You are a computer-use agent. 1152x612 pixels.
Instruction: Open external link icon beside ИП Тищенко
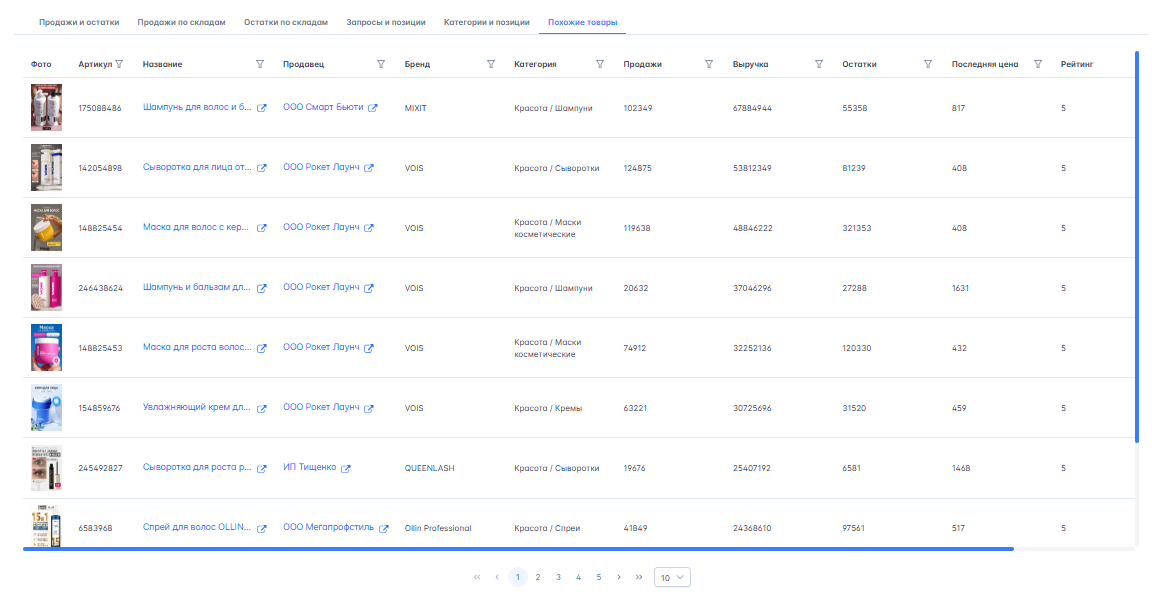pos(346,468)
